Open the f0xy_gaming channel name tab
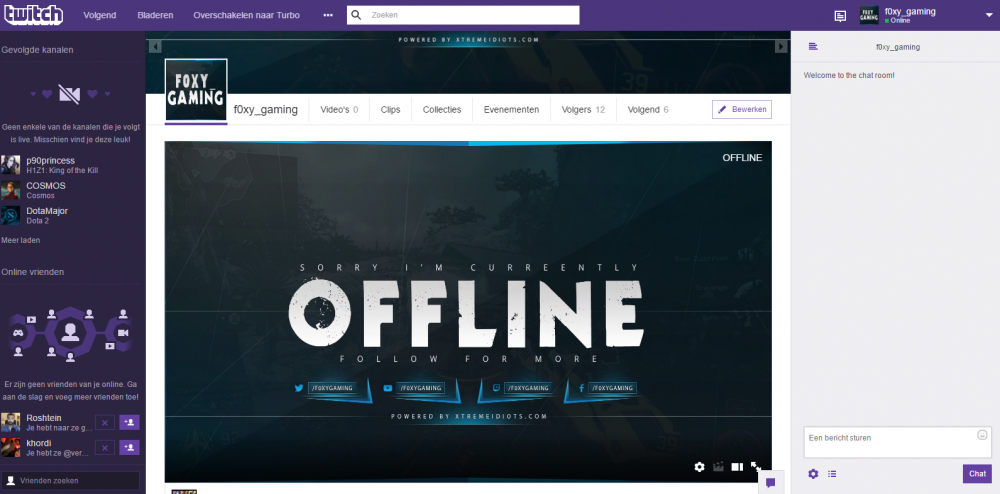This screenshot has width=1000, height=494. click(x=265, y=110)
